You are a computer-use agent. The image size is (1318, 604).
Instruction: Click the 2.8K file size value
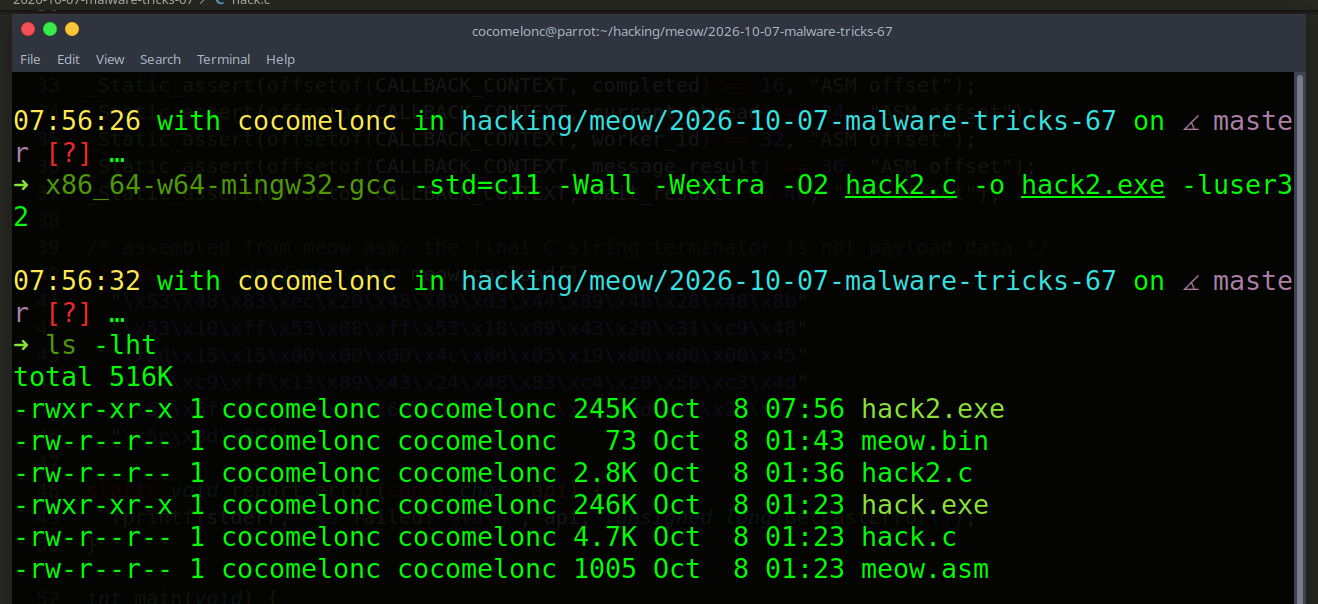[605, 473]
